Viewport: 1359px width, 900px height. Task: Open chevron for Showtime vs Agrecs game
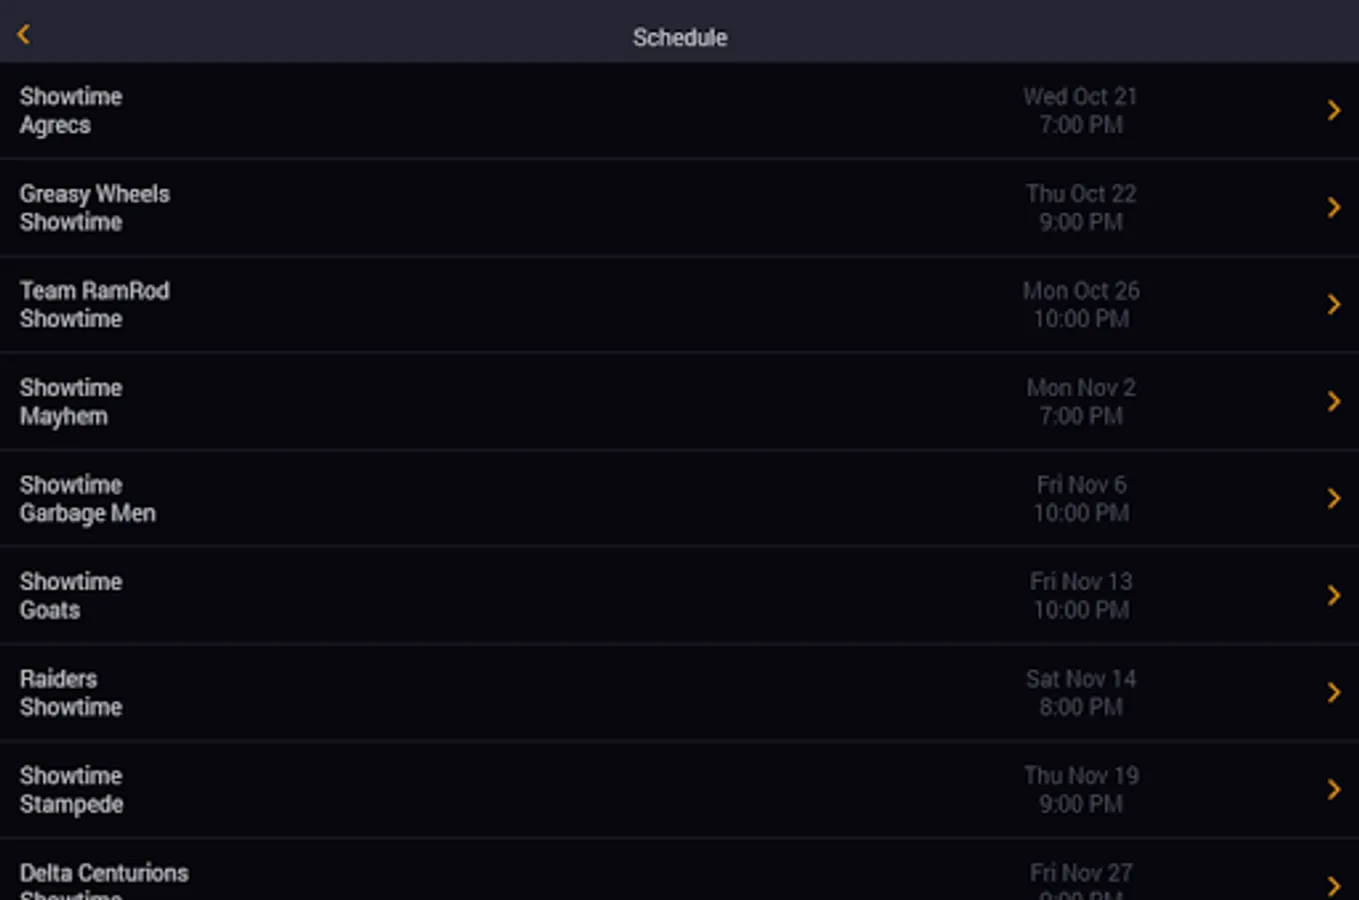[1333, 110]
